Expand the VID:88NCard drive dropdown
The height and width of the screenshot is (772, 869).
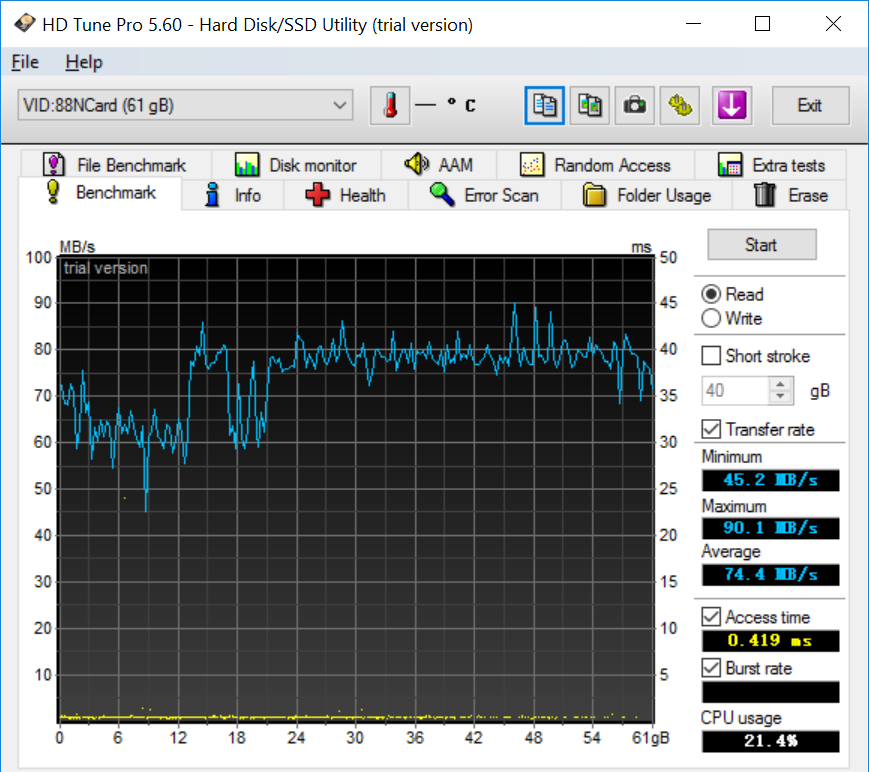[340, 105]
